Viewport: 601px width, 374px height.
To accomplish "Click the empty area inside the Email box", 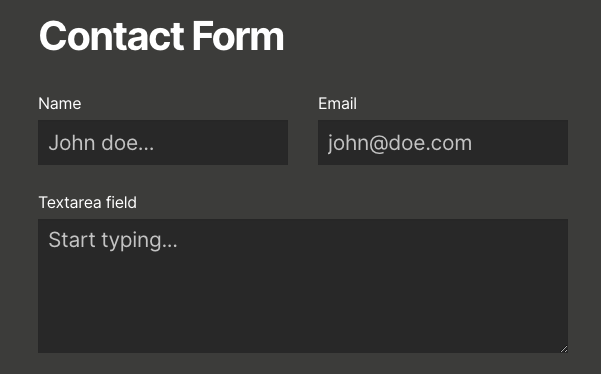I will click(x=521, y=143).
